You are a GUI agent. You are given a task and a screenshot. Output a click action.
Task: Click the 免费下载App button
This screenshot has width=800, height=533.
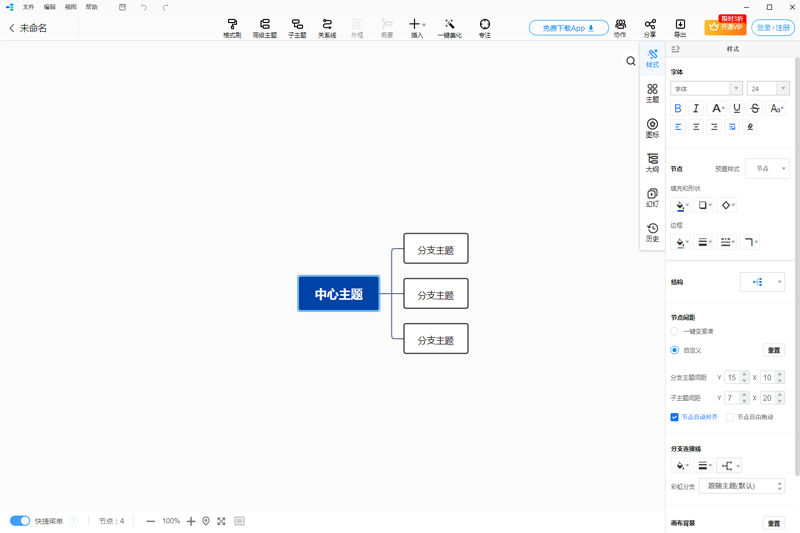coord(568,28)
